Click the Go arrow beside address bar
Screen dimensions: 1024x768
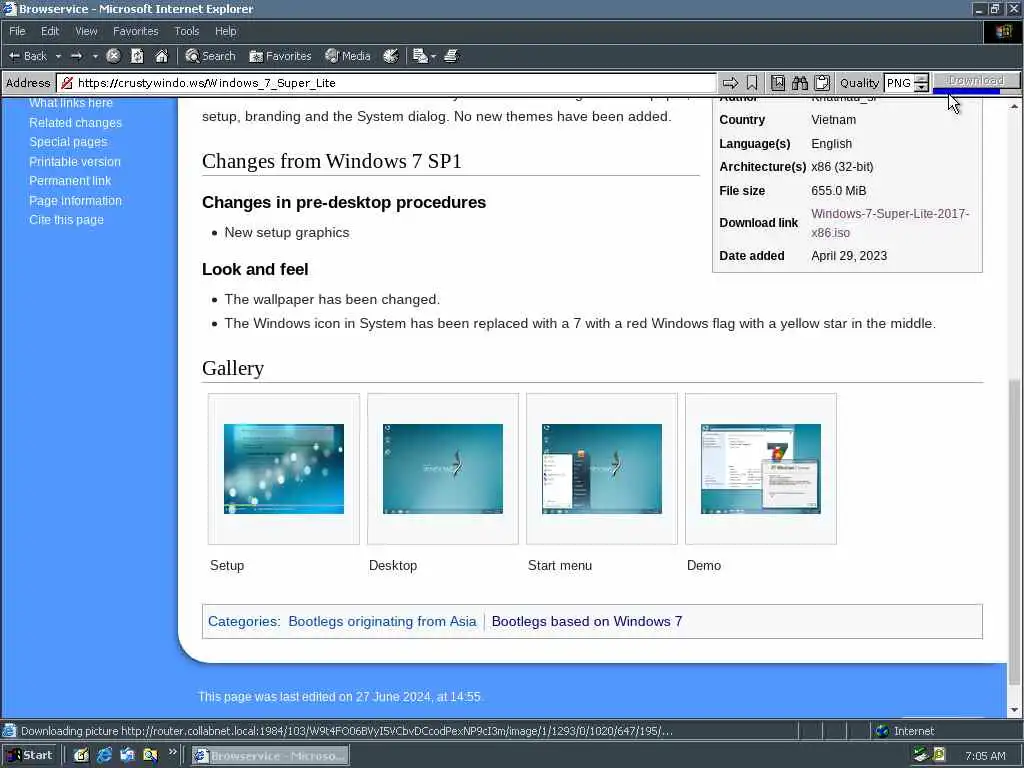coord(730,83)
